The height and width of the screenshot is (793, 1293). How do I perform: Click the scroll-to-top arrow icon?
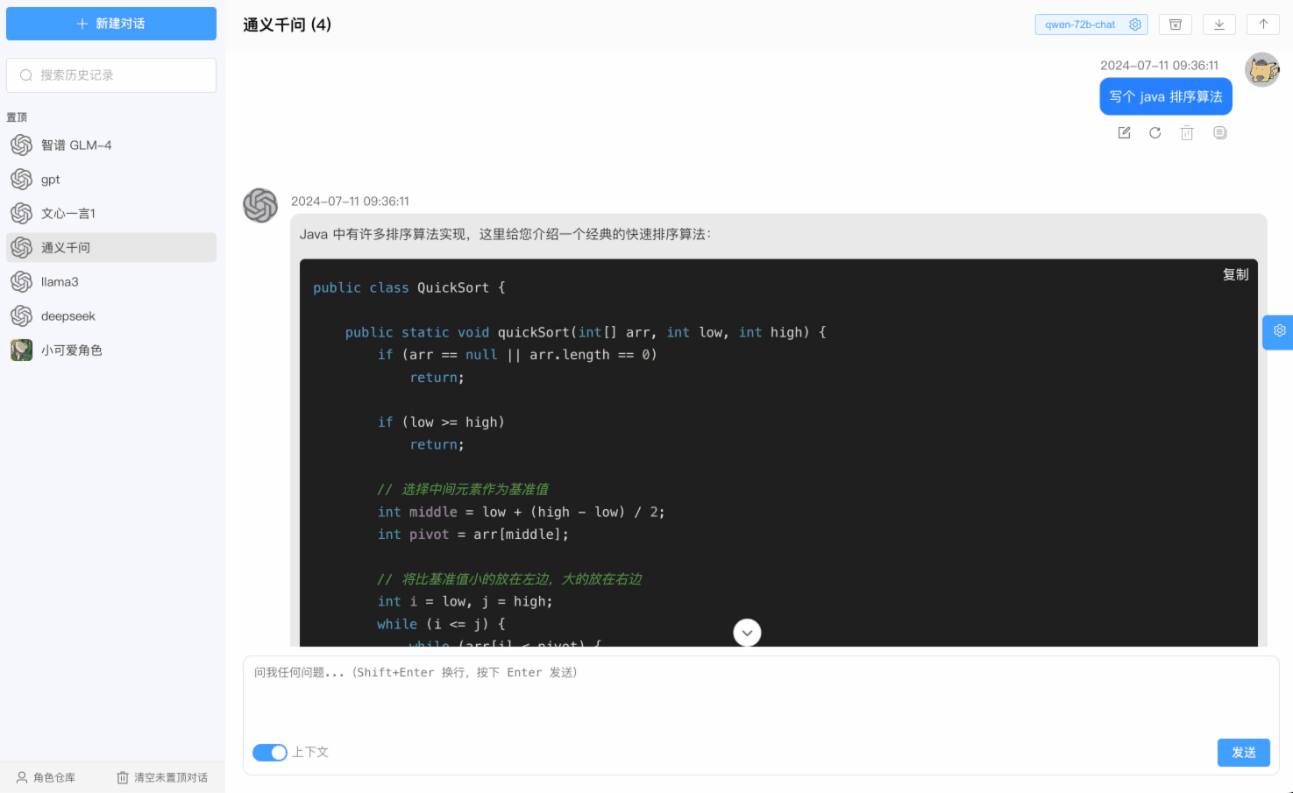1263,24
